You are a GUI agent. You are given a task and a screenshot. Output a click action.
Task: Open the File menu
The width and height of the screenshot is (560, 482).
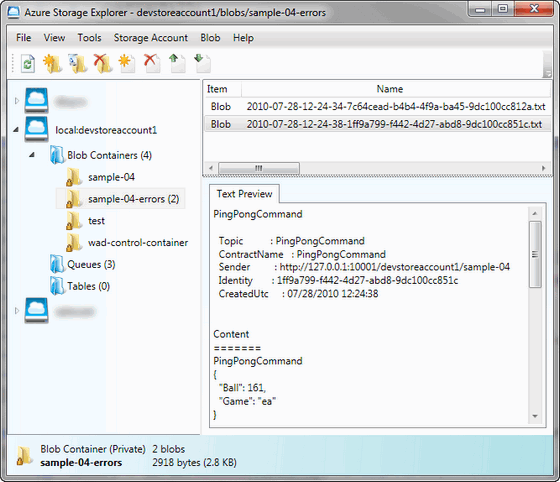click(24, 37)
